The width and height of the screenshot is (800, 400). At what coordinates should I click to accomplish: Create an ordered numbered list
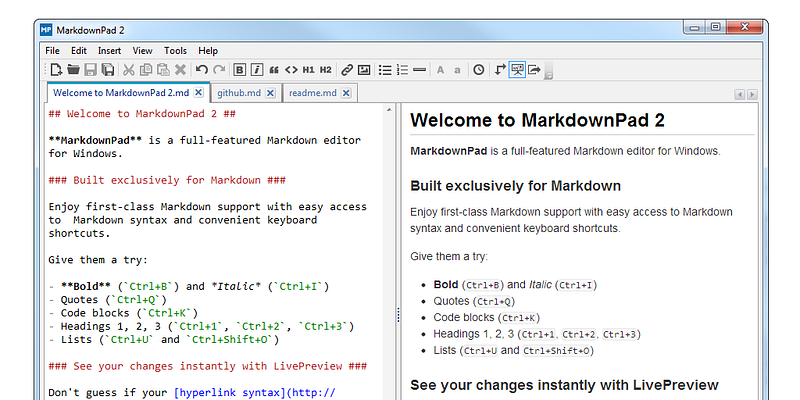403,70
